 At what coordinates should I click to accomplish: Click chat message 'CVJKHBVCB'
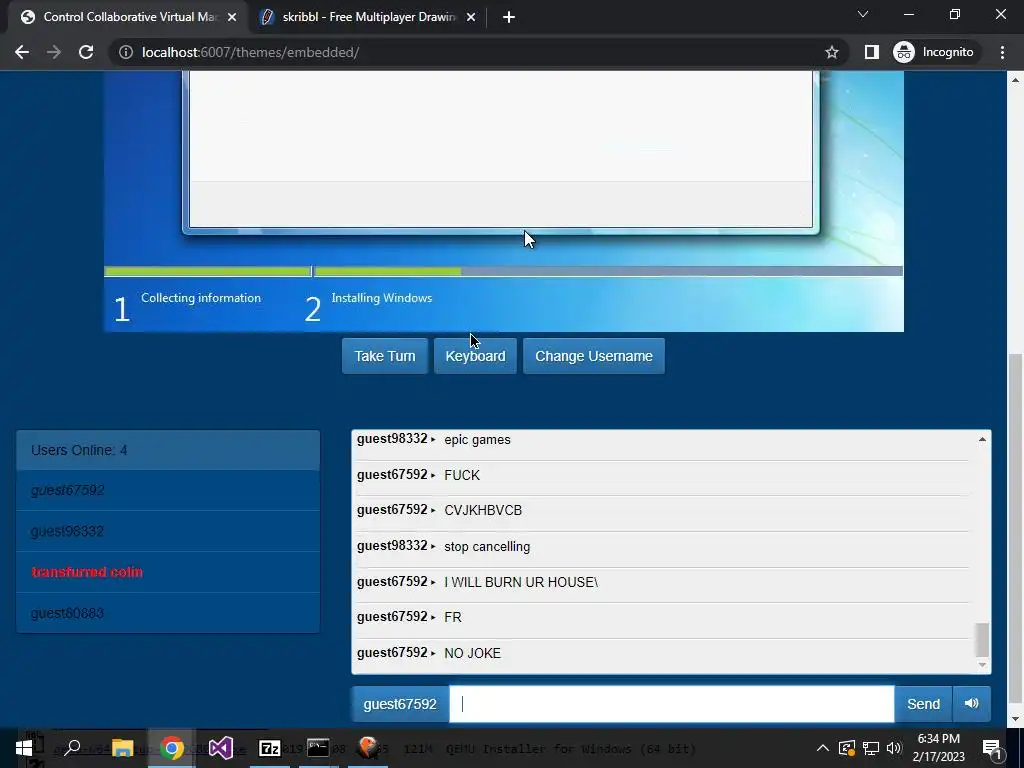[483, 511]
